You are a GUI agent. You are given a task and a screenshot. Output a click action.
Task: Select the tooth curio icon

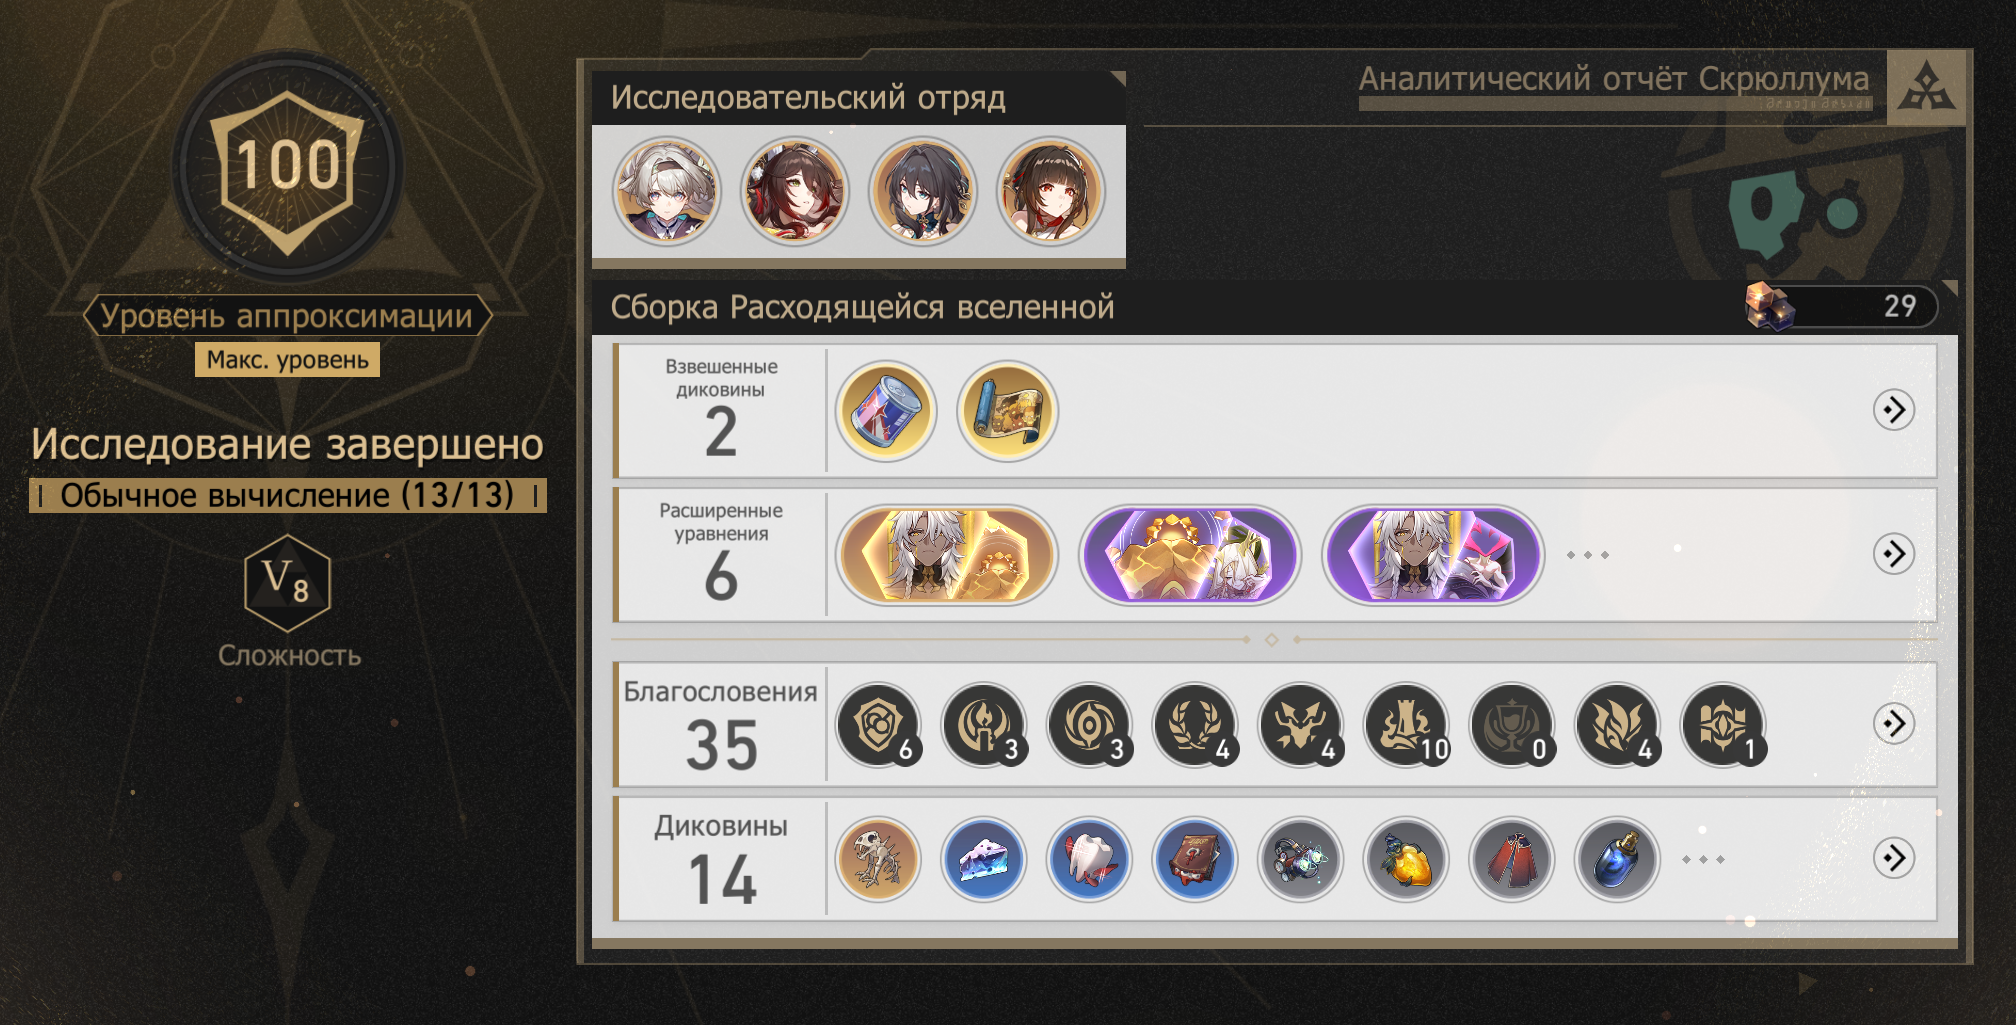point(1090,859)
